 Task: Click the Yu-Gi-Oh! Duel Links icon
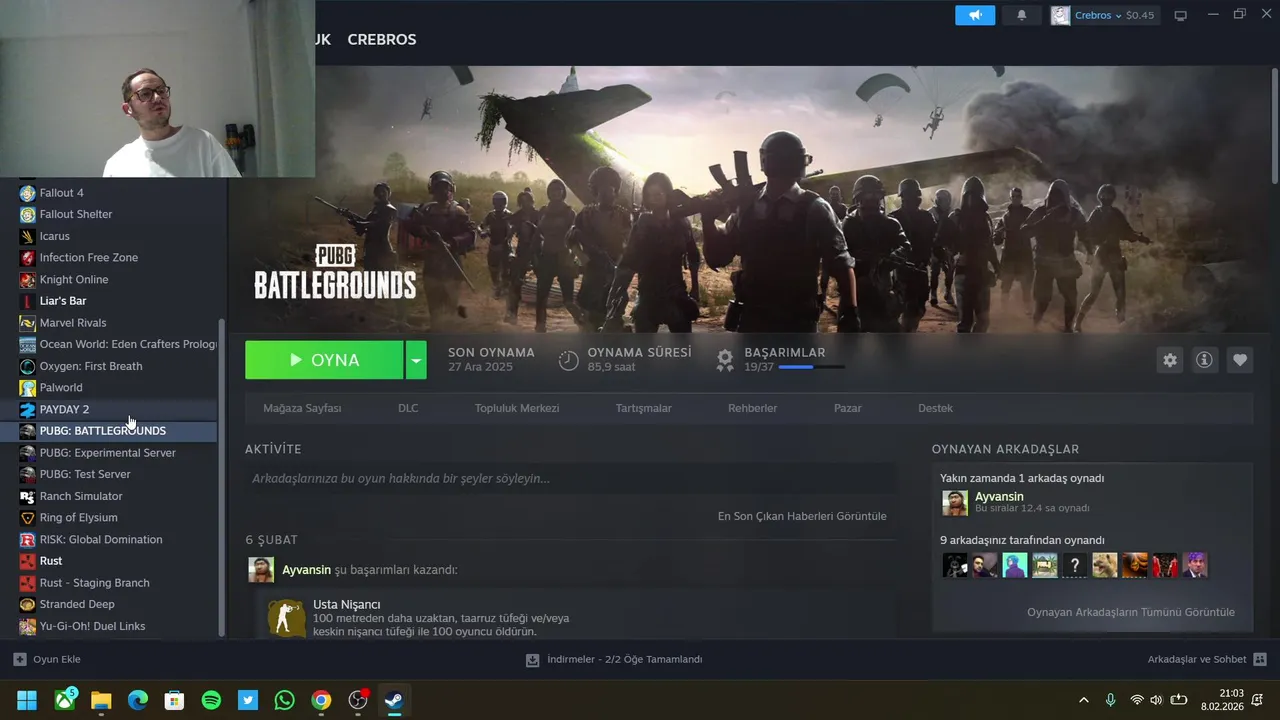coord(28,626)
